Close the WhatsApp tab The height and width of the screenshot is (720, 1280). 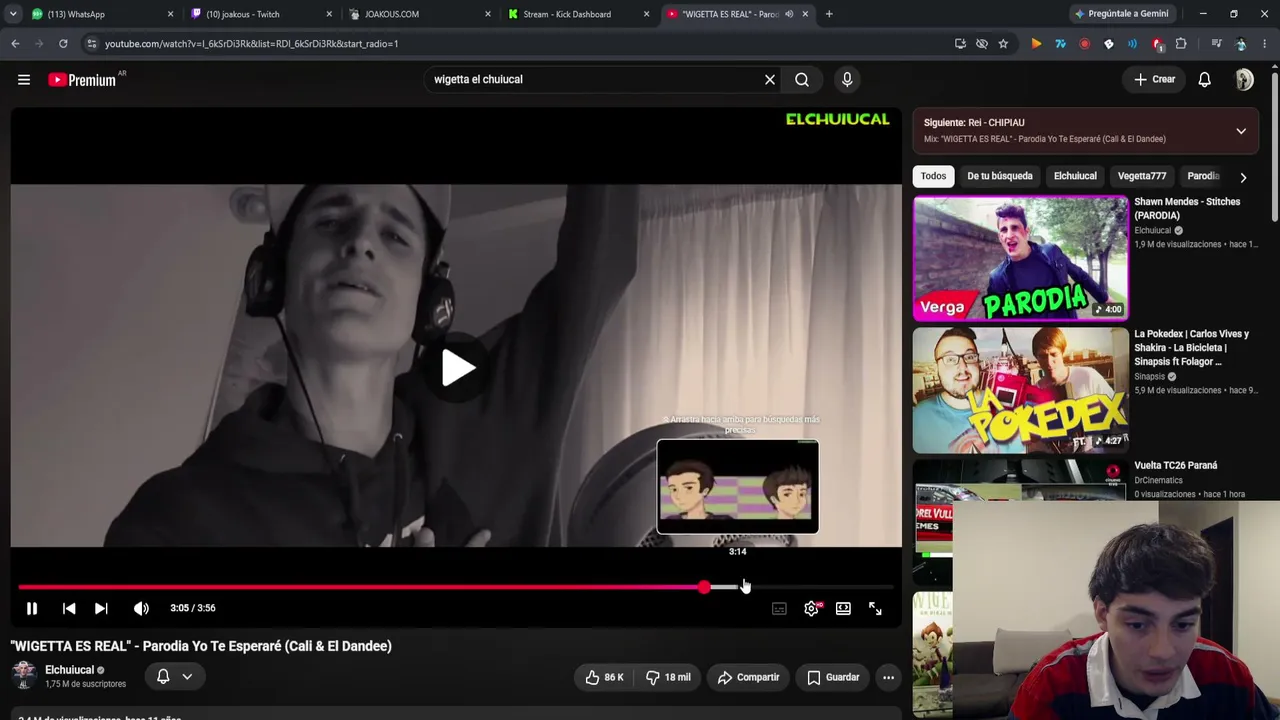(x=170, y=14)
